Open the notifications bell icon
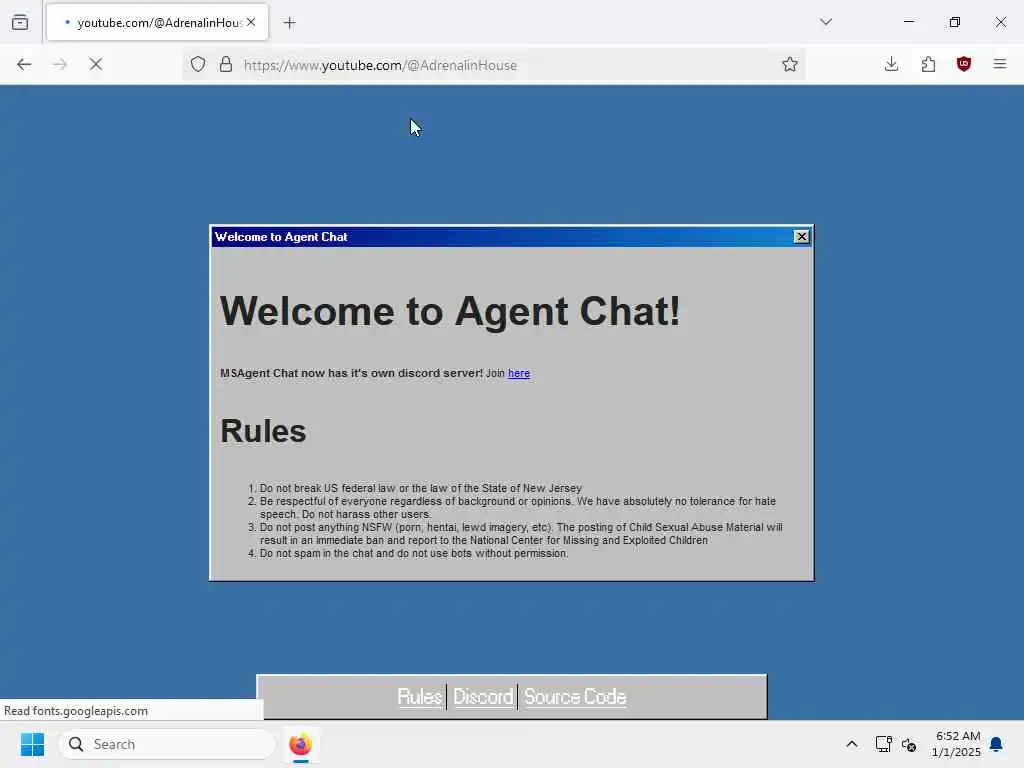1024x768 pixels. pyautogui.click(x=997, y=744)
